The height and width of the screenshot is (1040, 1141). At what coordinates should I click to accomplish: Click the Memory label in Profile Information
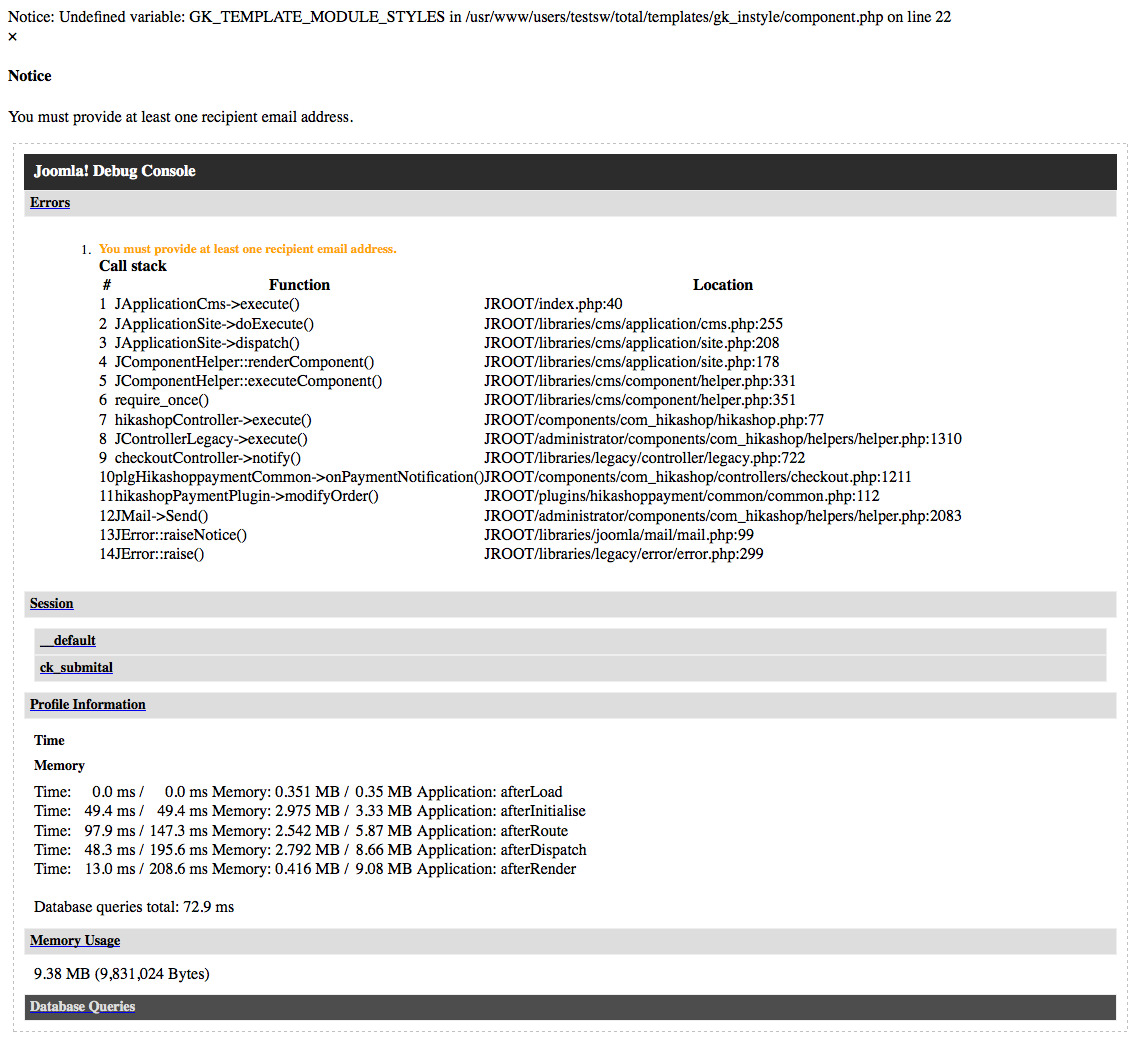pyautogui.click(x=59, y=766)
